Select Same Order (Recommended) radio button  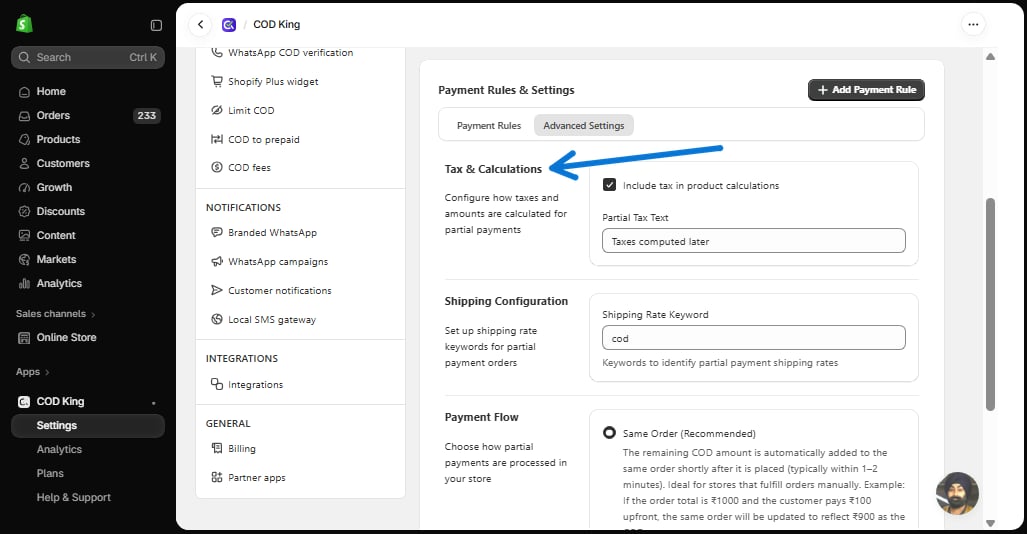click(609, 432)
